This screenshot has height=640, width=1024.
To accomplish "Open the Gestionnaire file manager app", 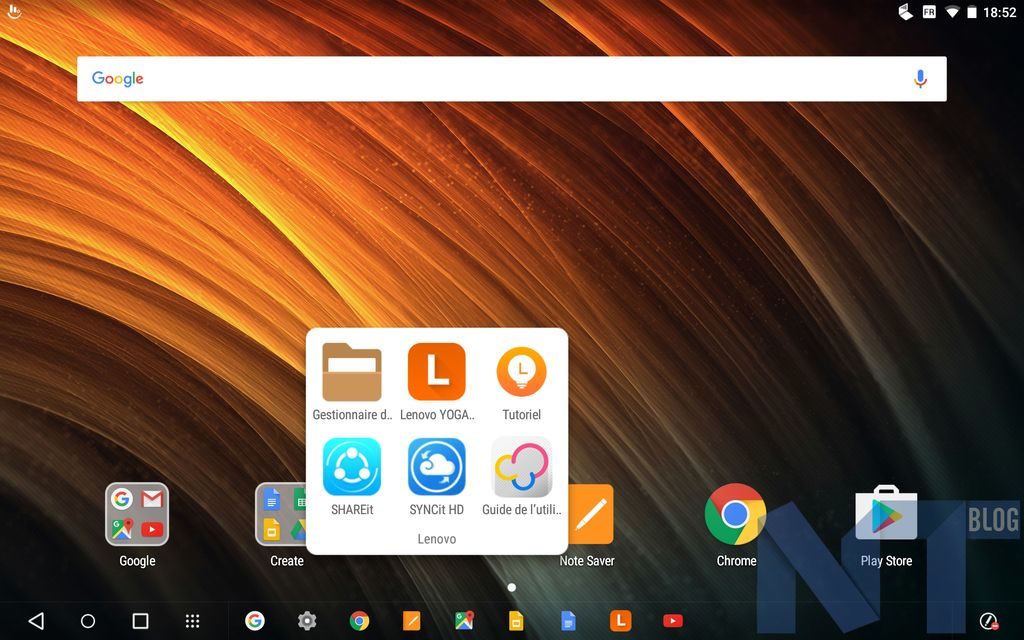I will pos(352,372).
